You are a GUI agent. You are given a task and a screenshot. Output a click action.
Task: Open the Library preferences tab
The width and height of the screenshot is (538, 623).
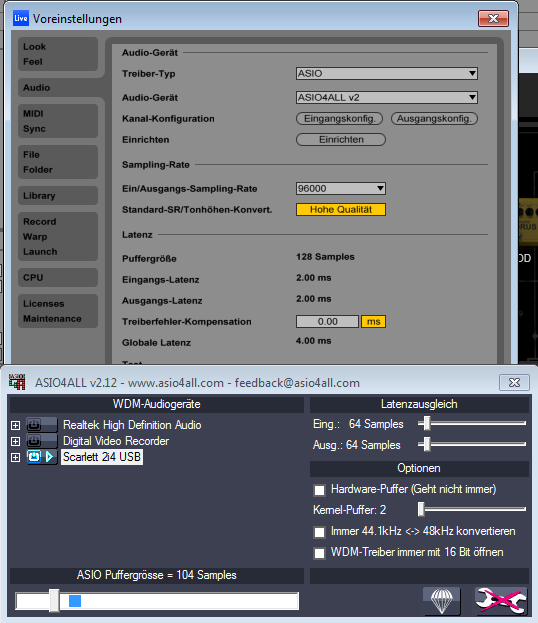[x=58, y=195]
